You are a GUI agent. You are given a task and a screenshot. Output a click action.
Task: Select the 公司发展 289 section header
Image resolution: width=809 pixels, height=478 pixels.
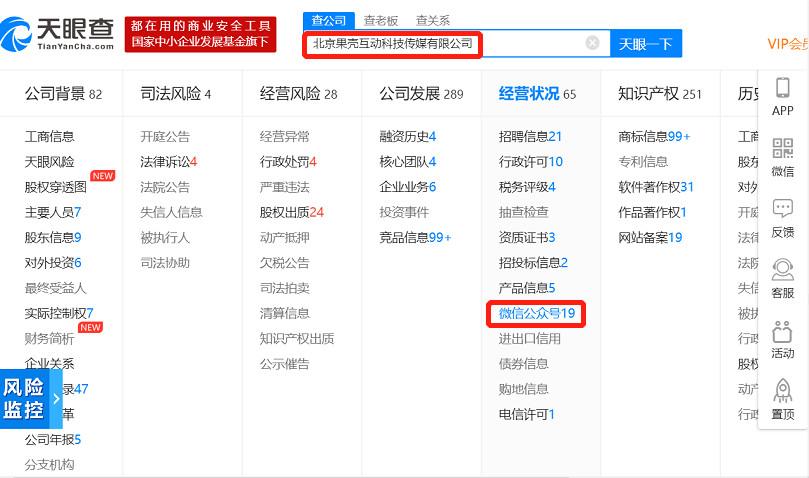421,93
